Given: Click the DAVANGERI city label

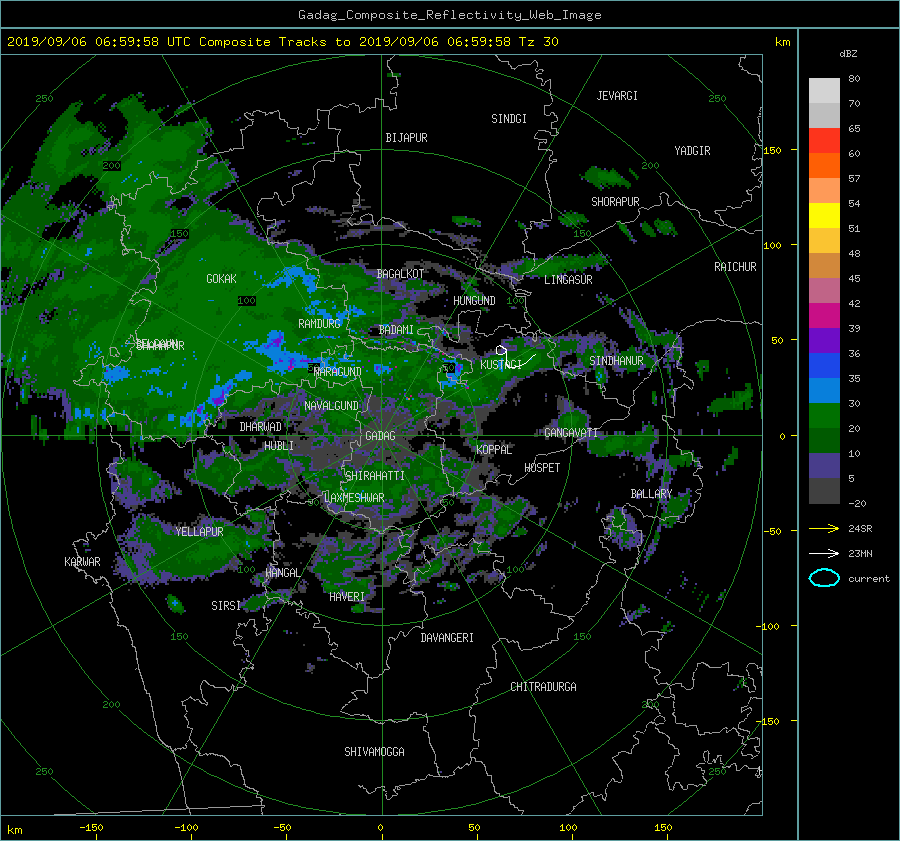Looking at the screenshot, I should pos(447,638).
